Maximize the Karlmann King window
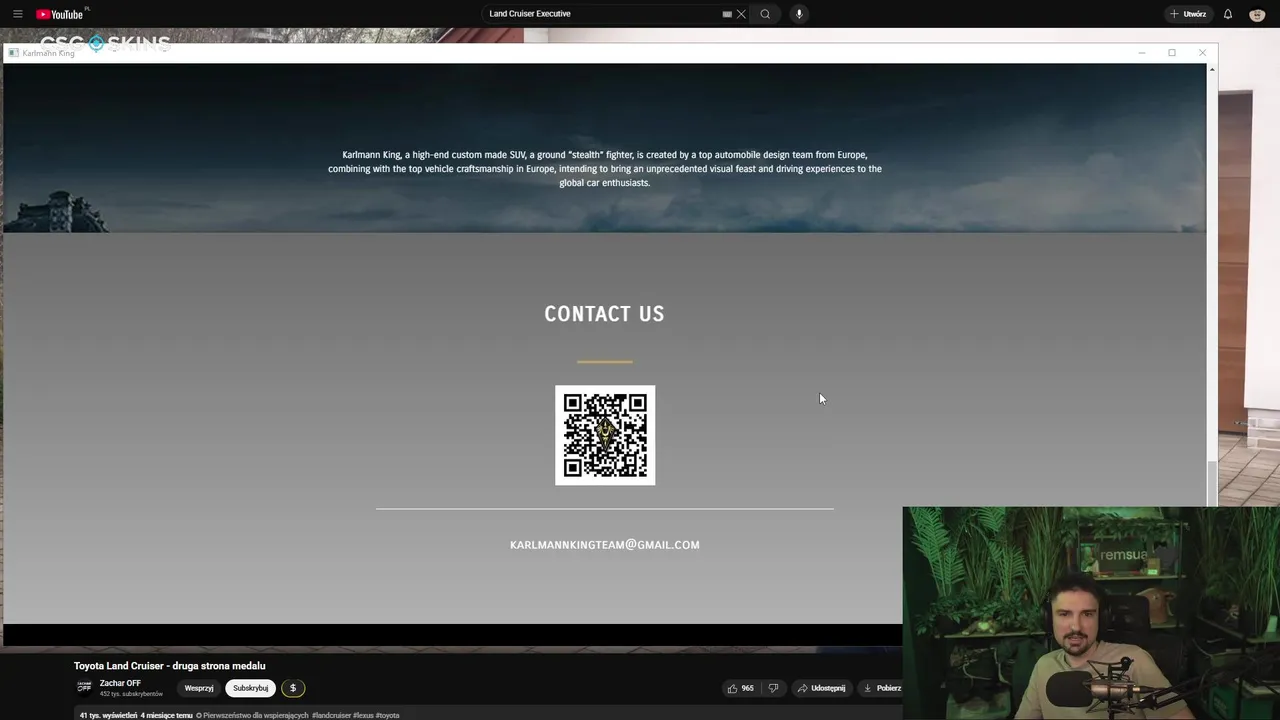Image resolution: width=1280 pixels, height=720 pixels. [1172, 53]
